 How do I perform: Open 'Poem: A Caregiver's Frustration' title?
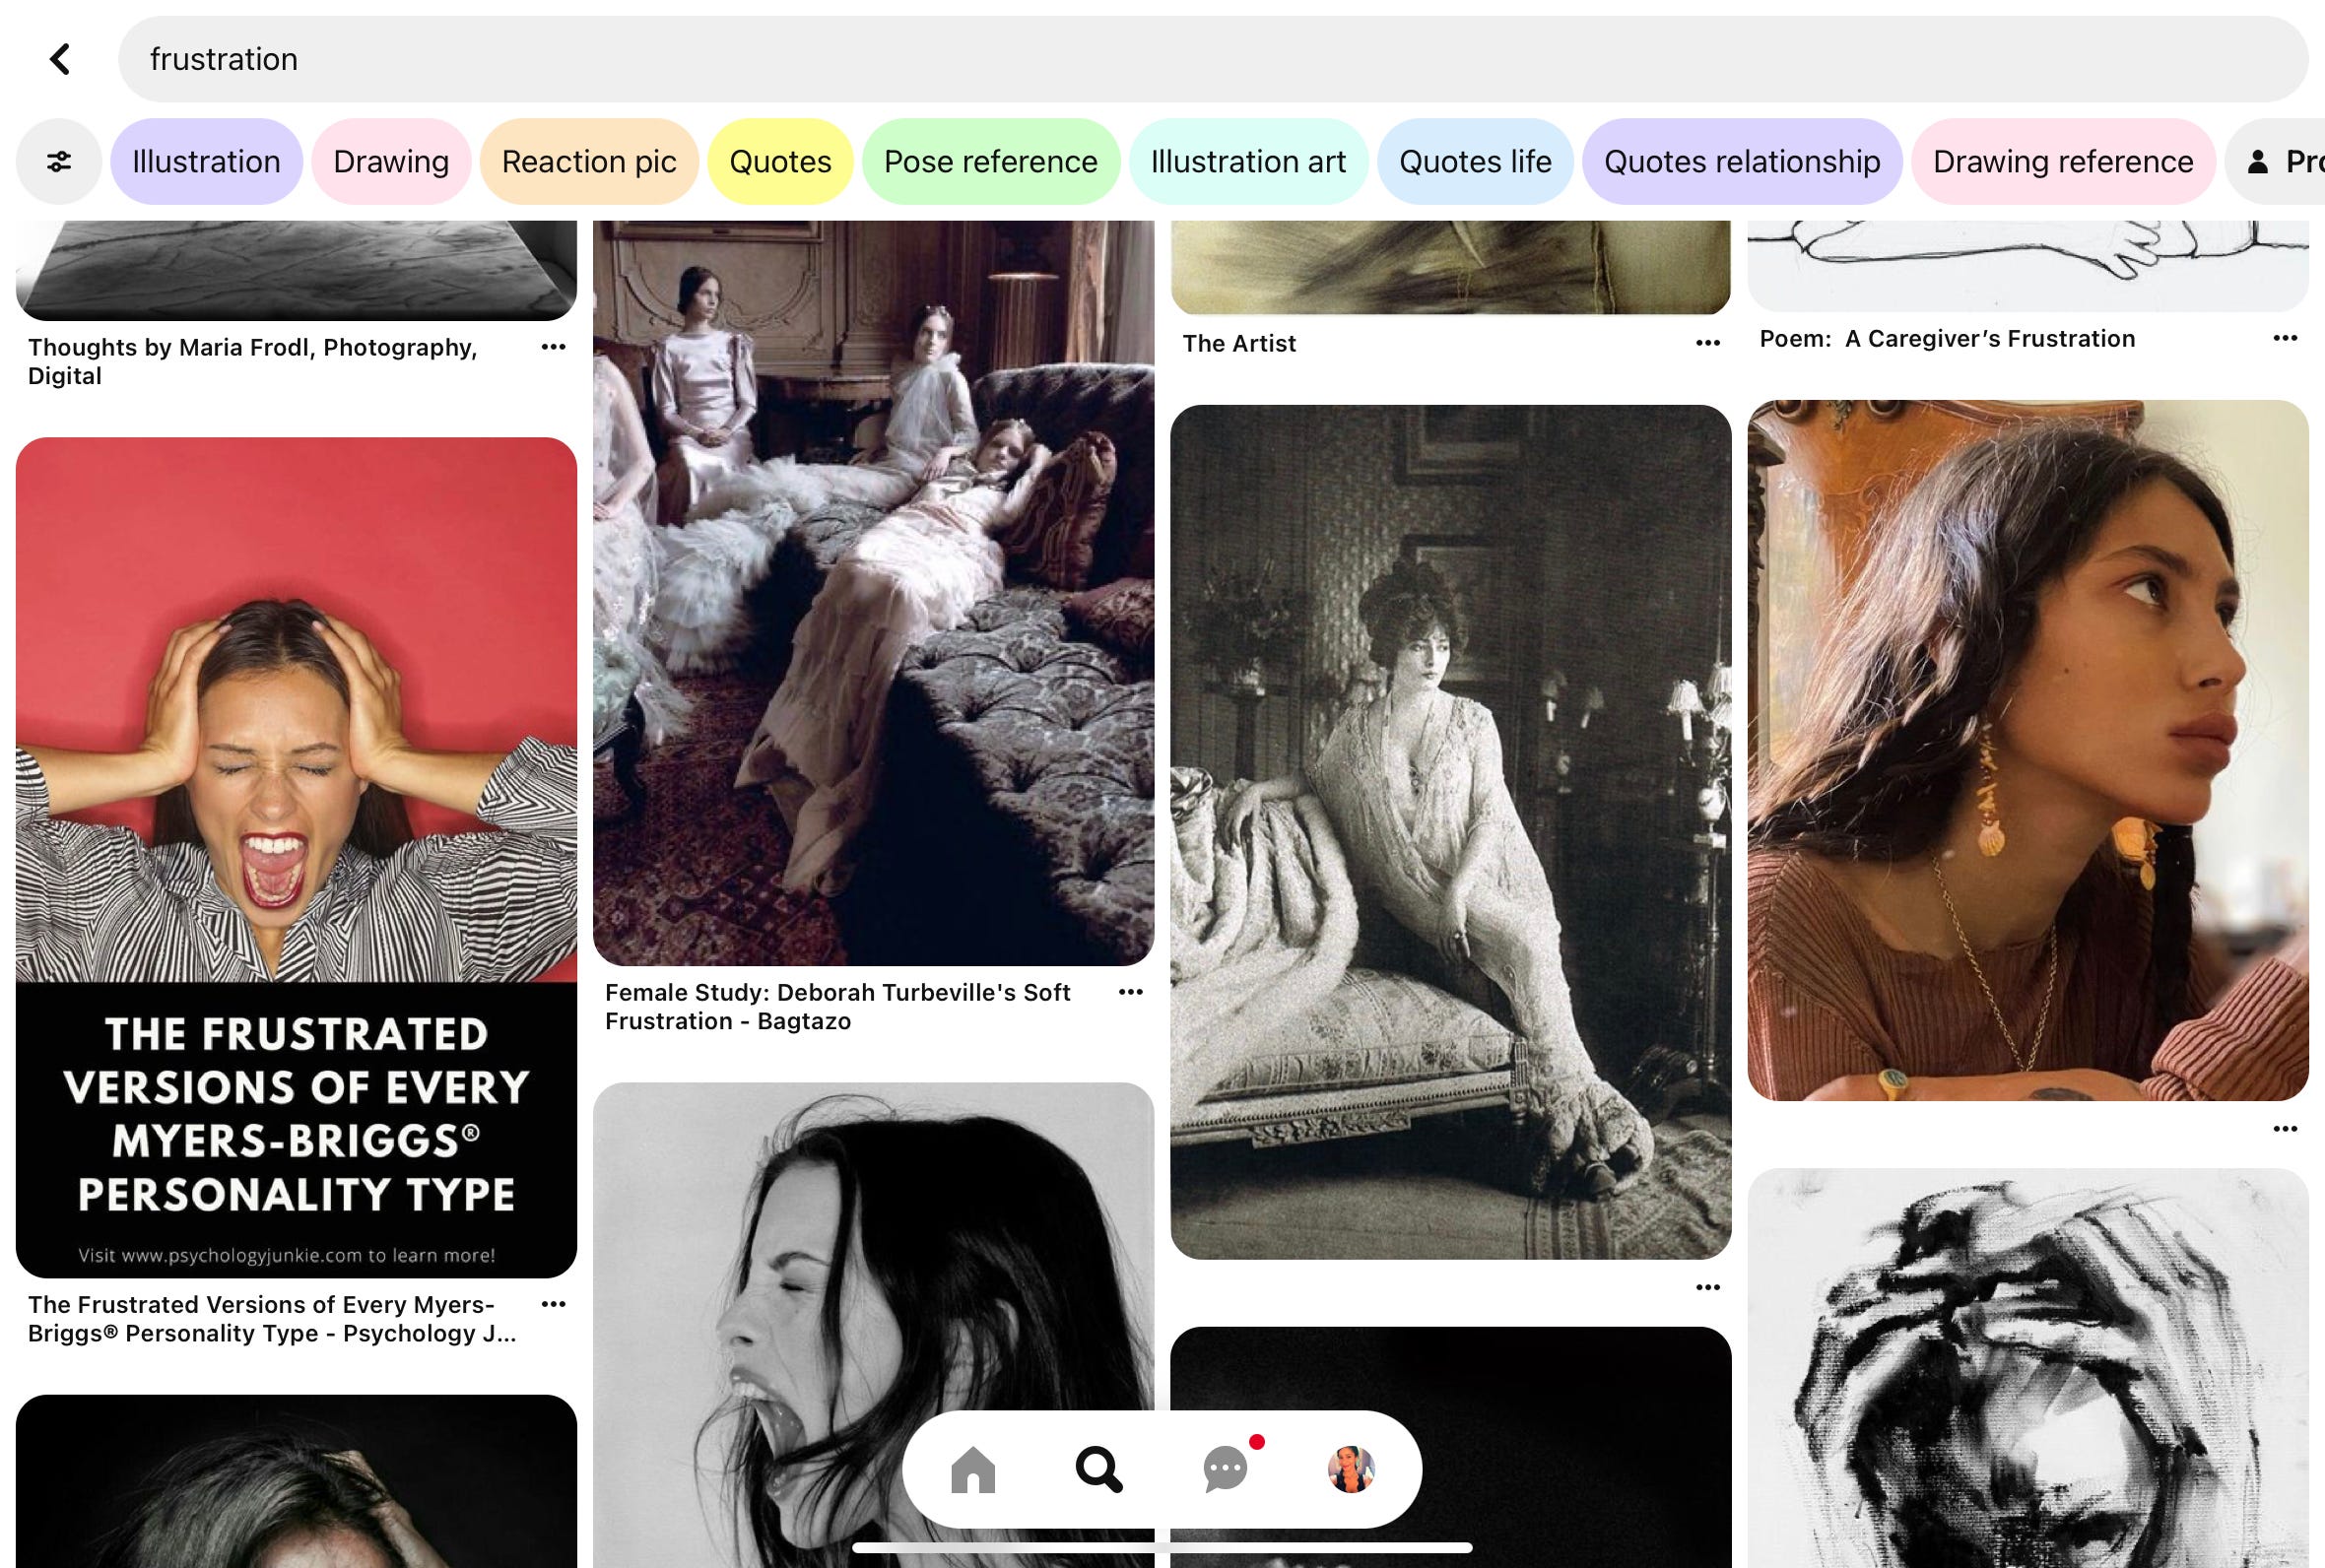[1947, 338]
